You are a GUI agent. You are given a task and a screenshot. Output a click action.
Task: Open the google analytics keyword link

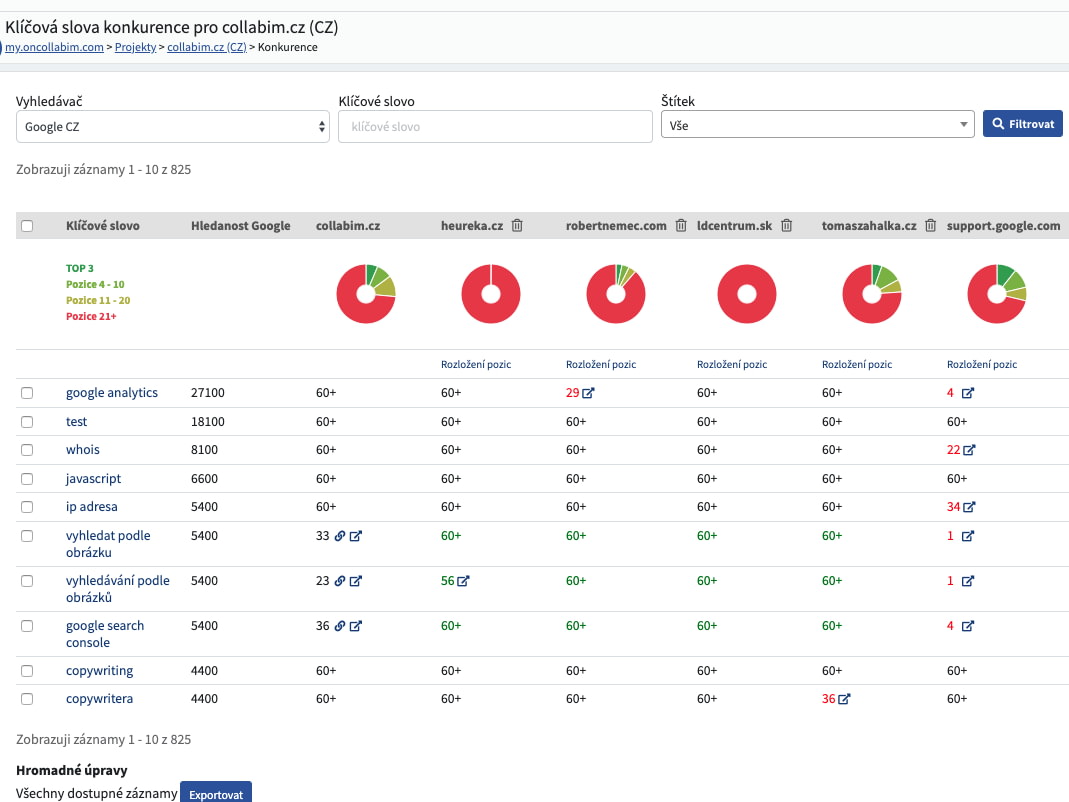(112, 393)
